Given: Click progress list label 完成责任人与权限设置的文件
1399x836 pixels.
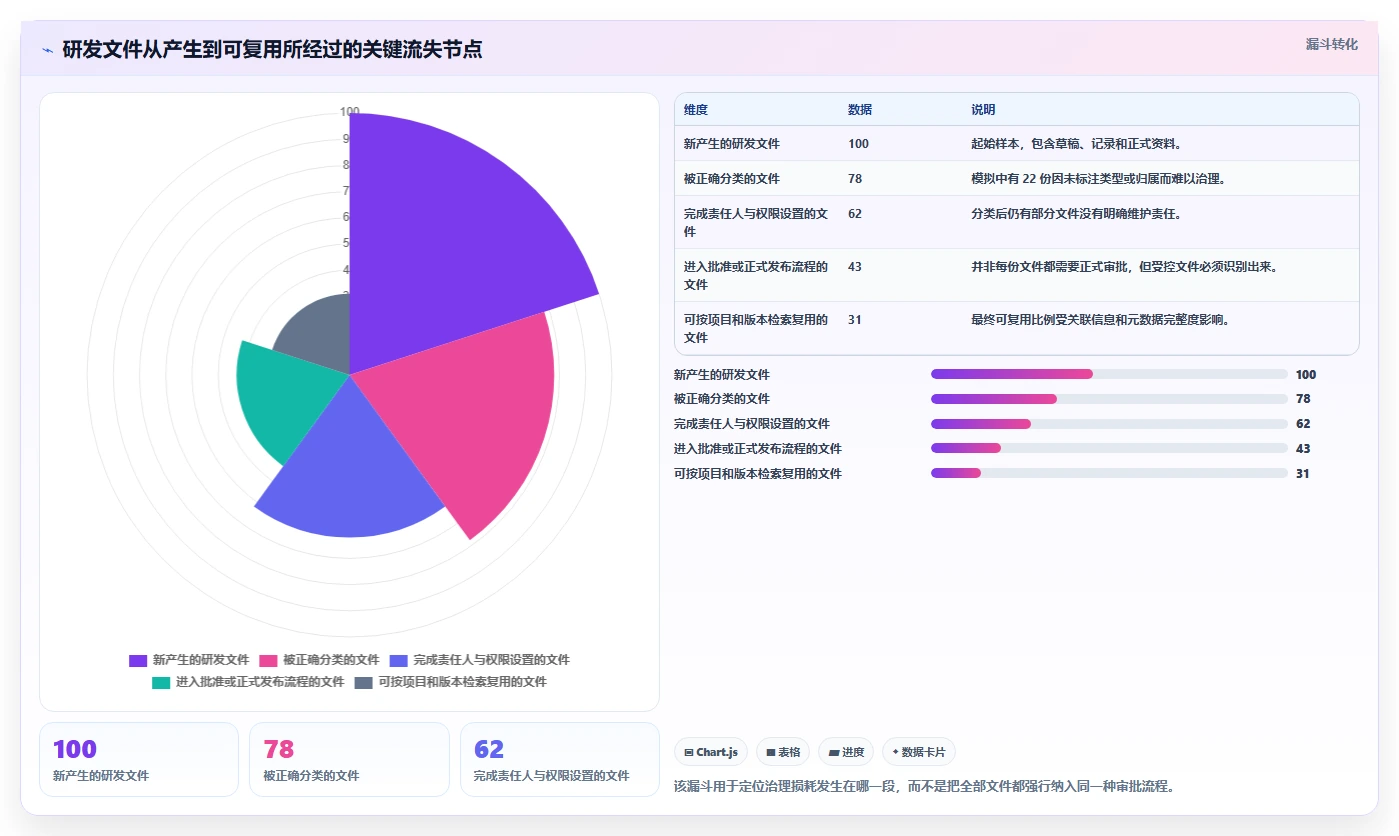Looking at the screenshot, I should (x=752, y=424).
